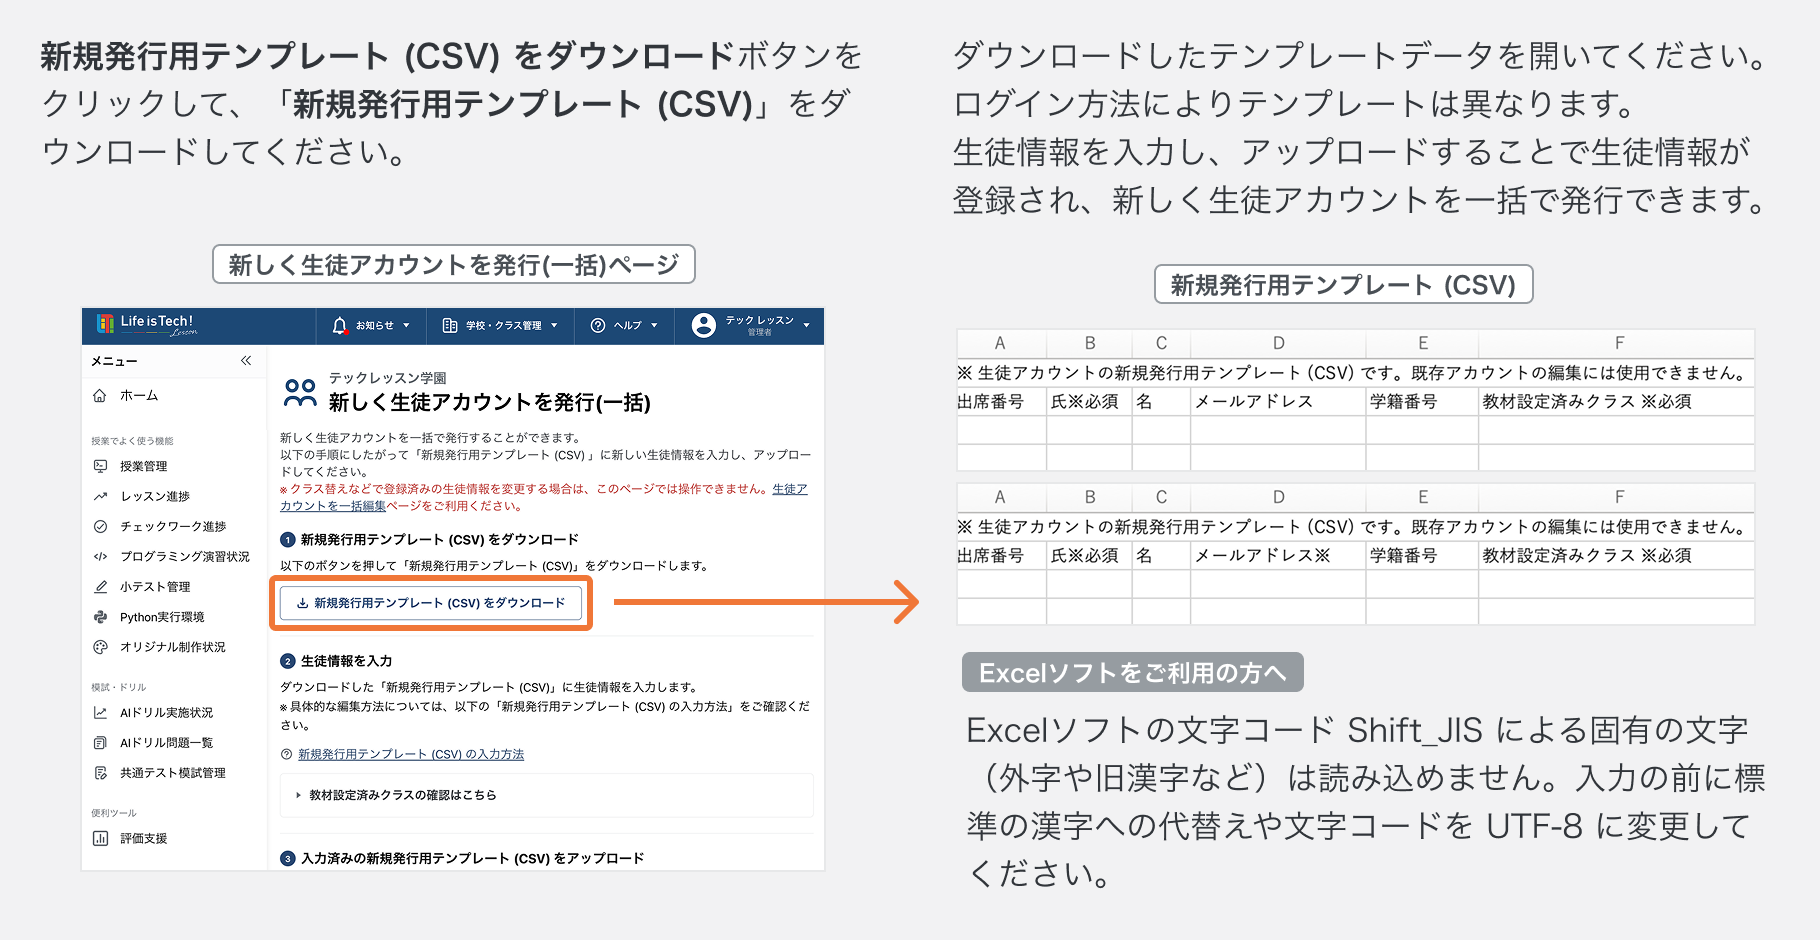
Task: Open 新規発行用テンプレート (CSV) の入力方法 link
Action: (411, 754)
